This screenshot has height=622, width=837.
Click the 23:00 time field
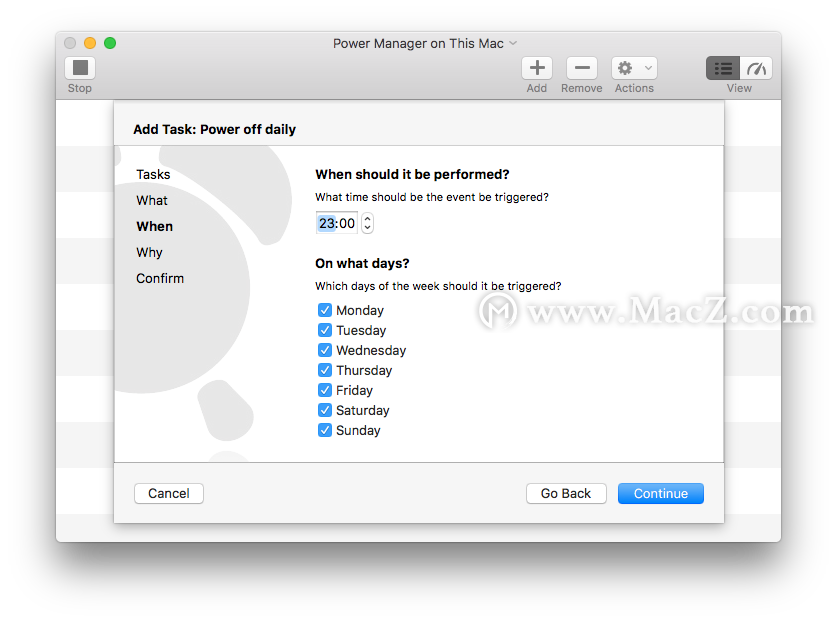(x=337, y=223)
